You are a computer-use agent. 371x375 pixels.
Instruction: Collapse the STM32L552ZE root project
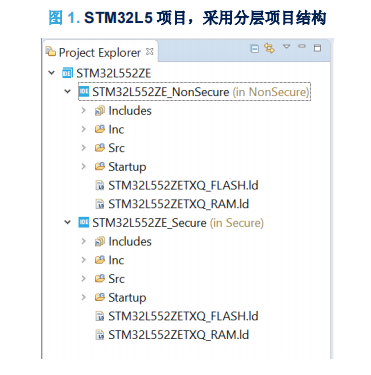click(x=52, y=72)
